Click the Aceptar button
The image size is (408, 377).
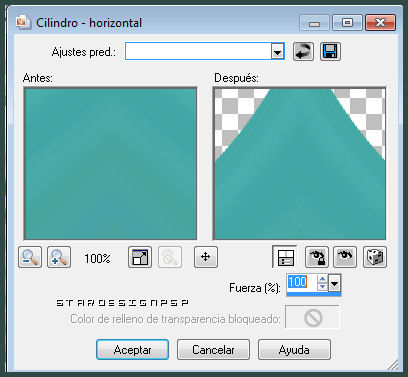pos(132,350)
